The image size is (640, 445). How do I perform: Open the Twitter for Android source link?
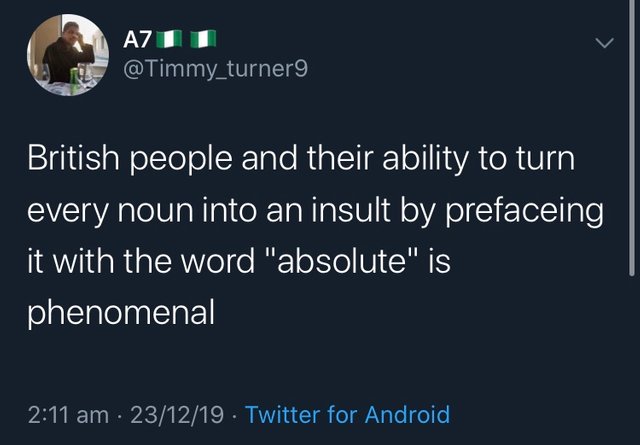347,414
